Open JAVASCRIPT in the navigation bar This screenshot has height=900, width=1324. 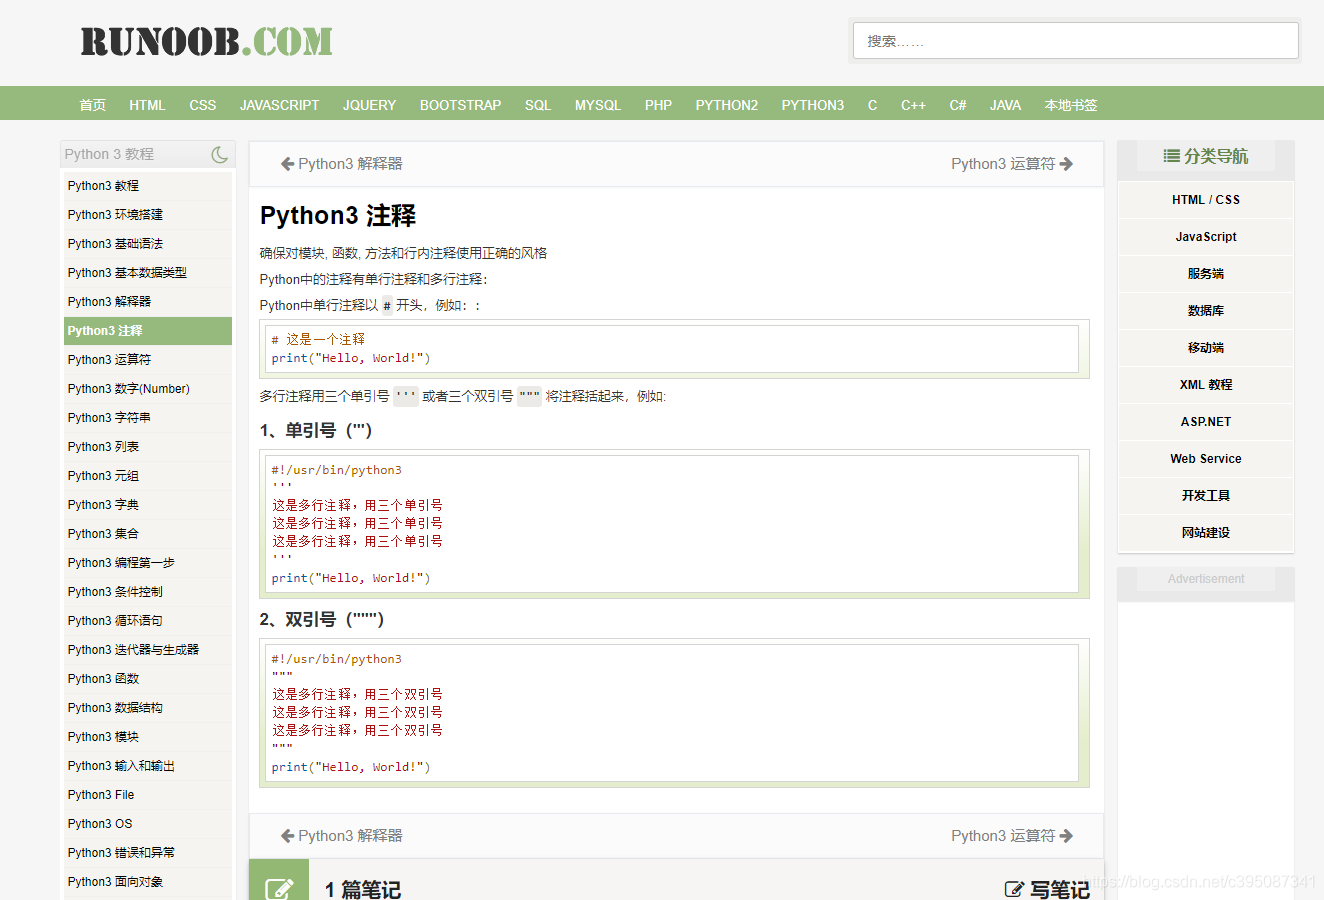click(279, 105)
